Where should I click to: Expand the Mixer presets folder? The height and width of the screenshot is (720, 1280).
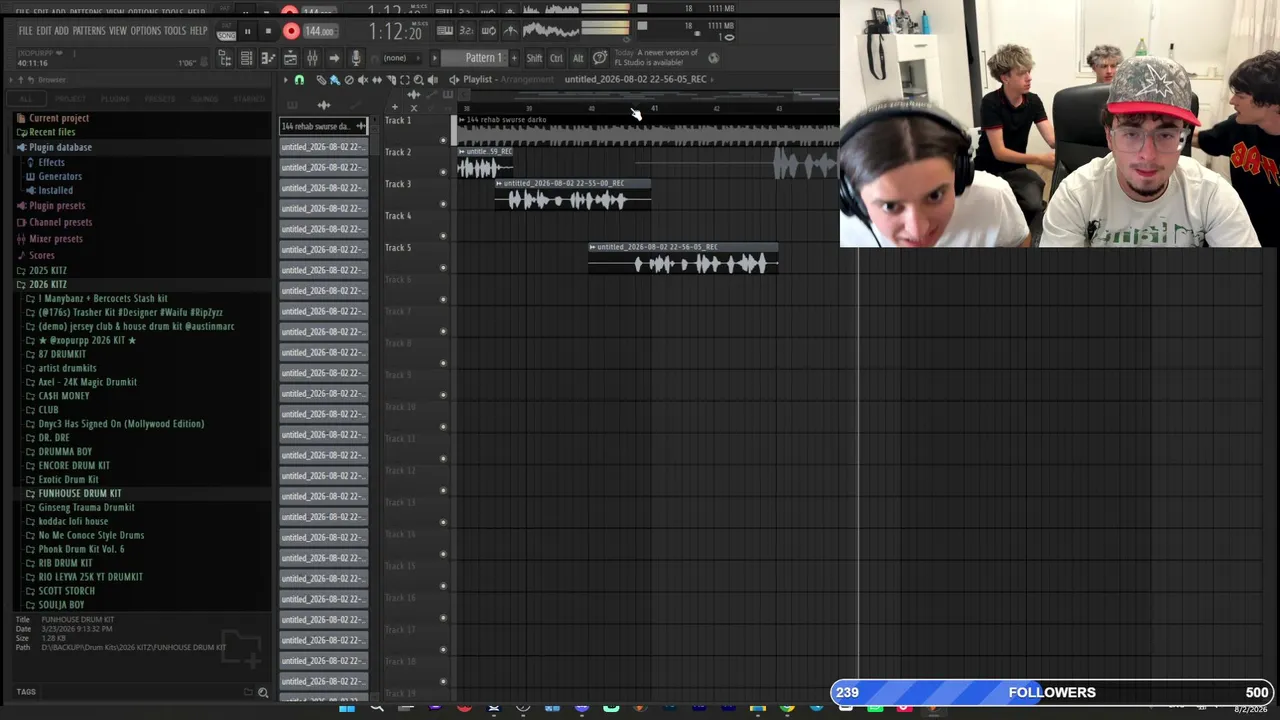pos(56,239)
